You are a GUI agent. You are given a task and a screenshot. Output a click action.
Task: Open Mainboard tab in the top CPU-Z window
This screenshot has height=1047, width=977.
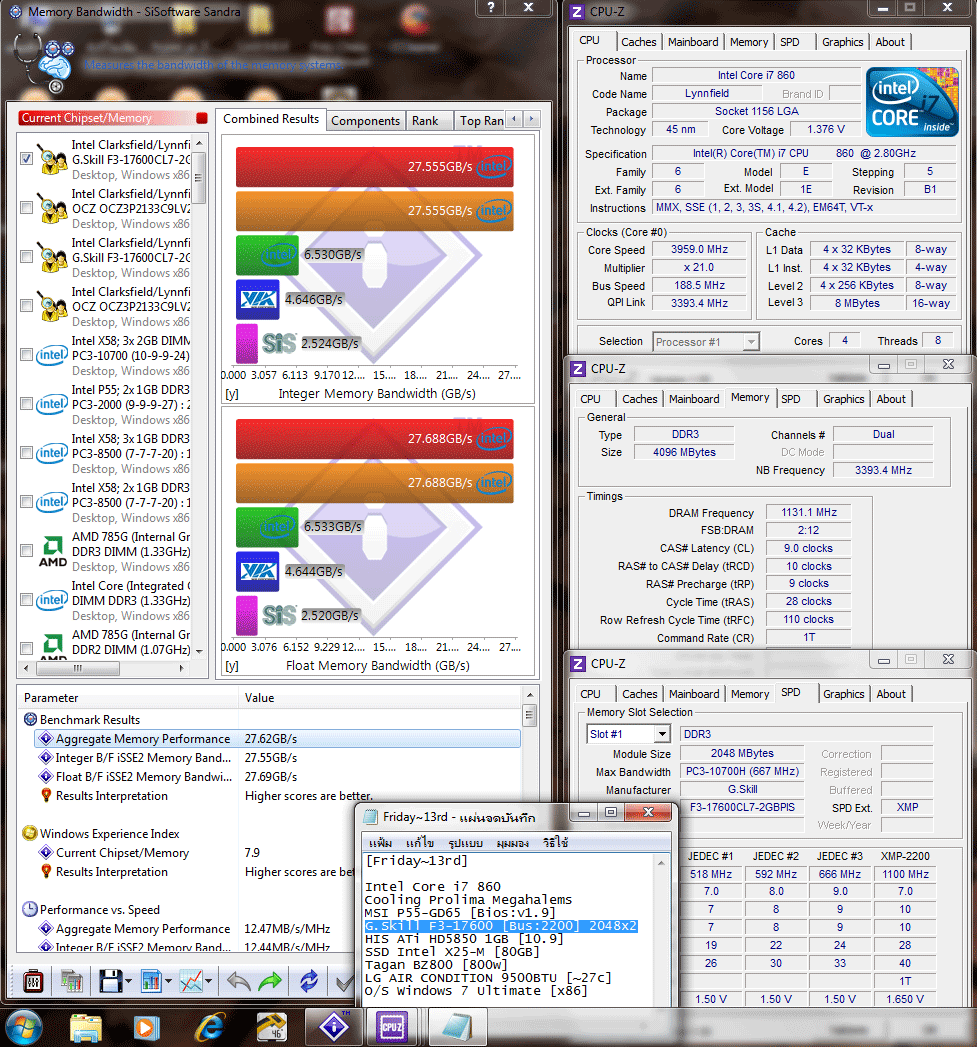click(693, 42)
